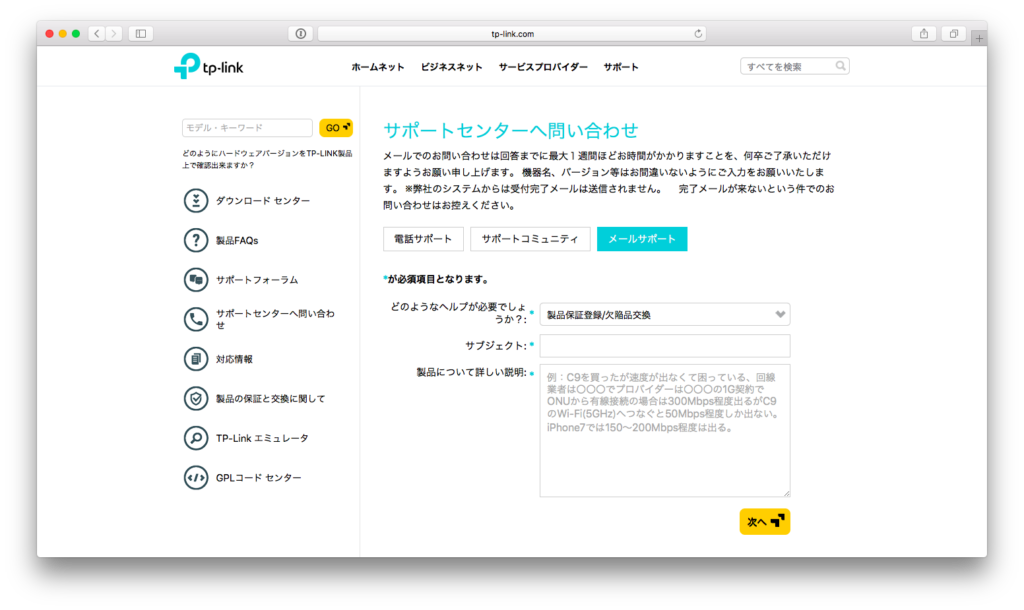
Task: Click the TP-Link エミュレータ magnifier icon
Action: (195, 438)
